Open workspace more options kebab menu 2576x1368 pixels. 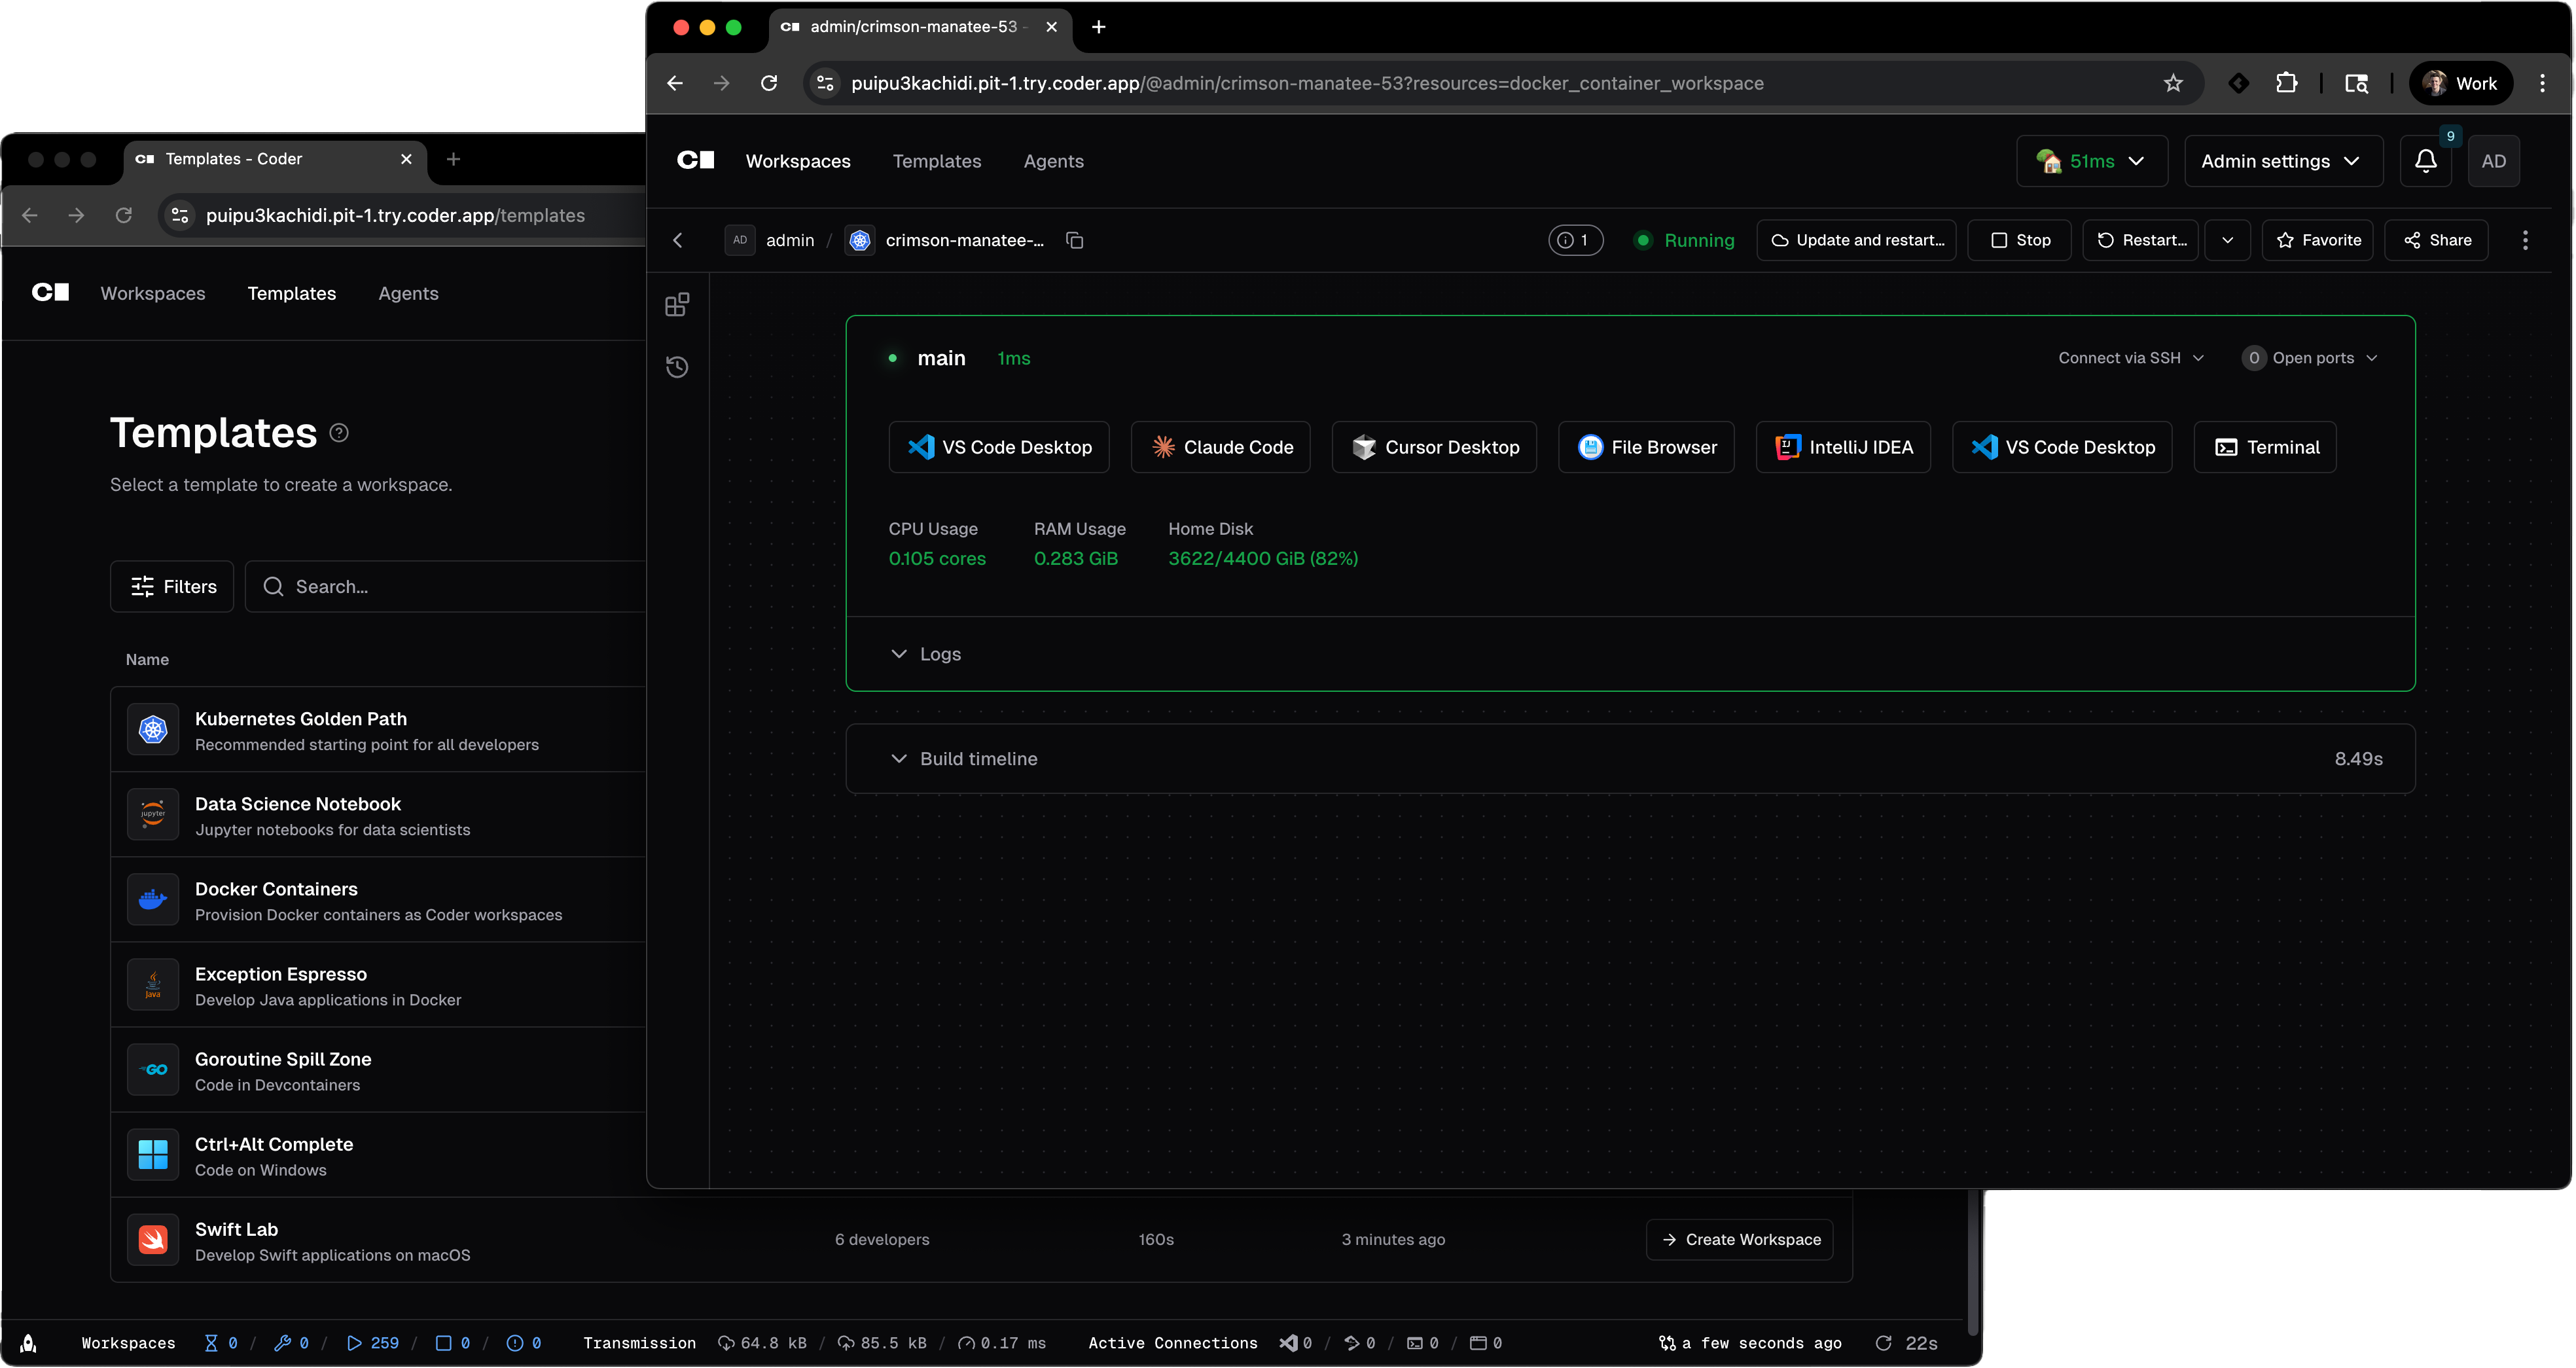(2525, 240)
